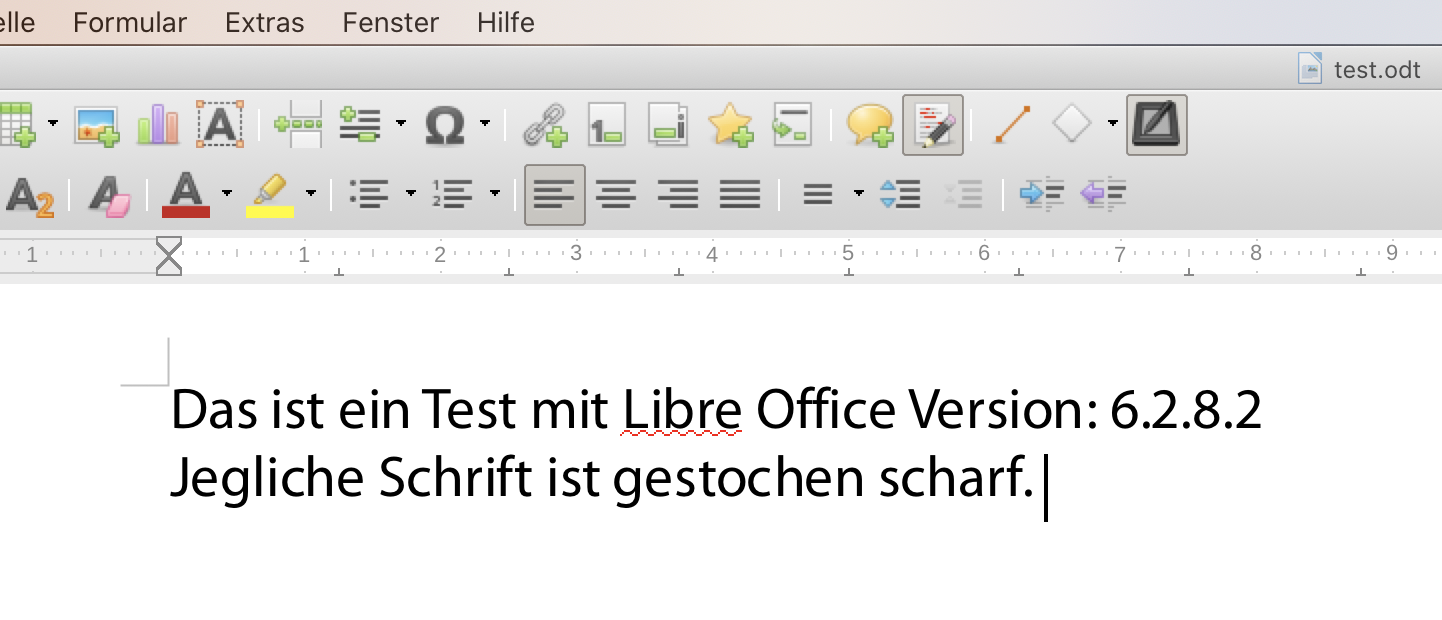Apply subscript formatting
The image size is (1442, 620).
[29, 195]
